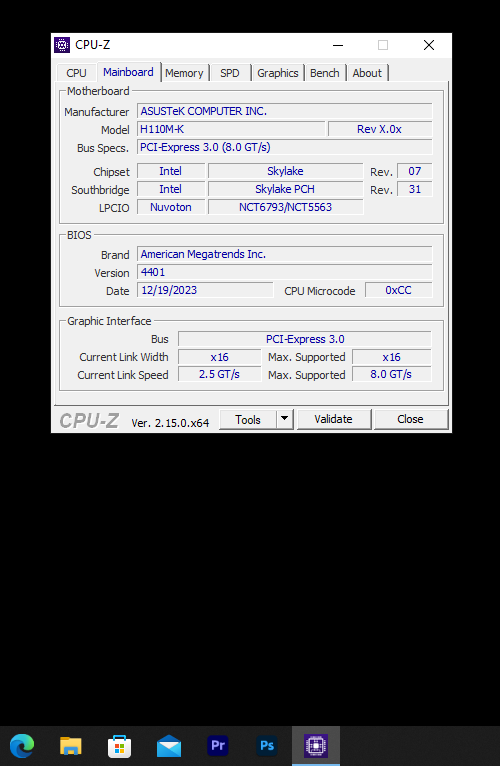Image resolution: width=500 pixels, height=770 pixels.
Task: Click the Validate button
Action: (333, 419)
